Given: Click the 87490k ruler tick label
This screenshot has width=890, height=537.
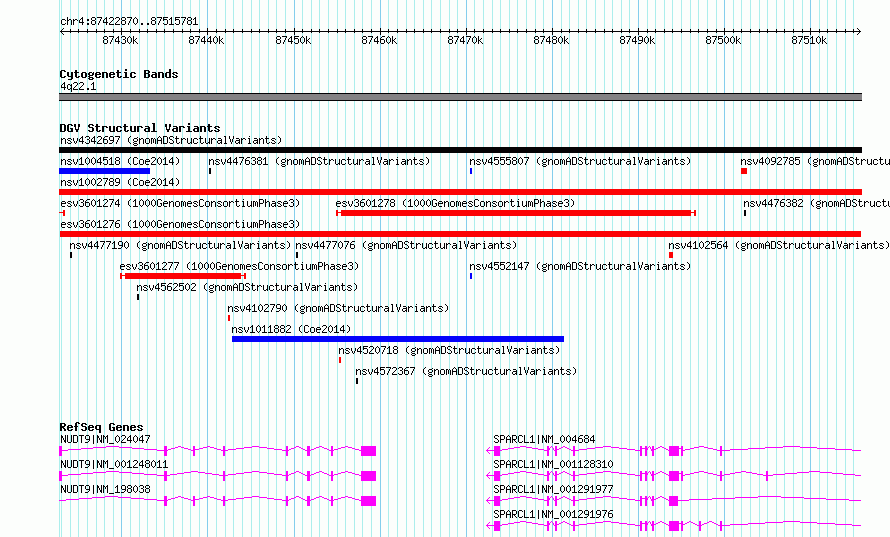Looking at the screenshot, I should click(637, 40).
